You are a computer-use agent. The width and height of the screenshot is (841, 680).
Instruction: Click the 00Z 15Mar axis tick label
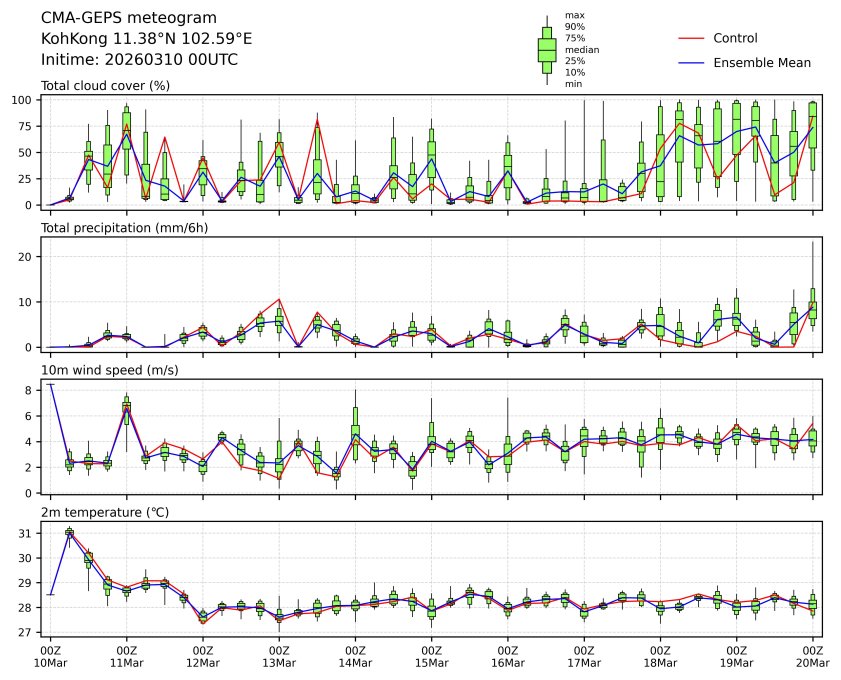tap(431, 656)
